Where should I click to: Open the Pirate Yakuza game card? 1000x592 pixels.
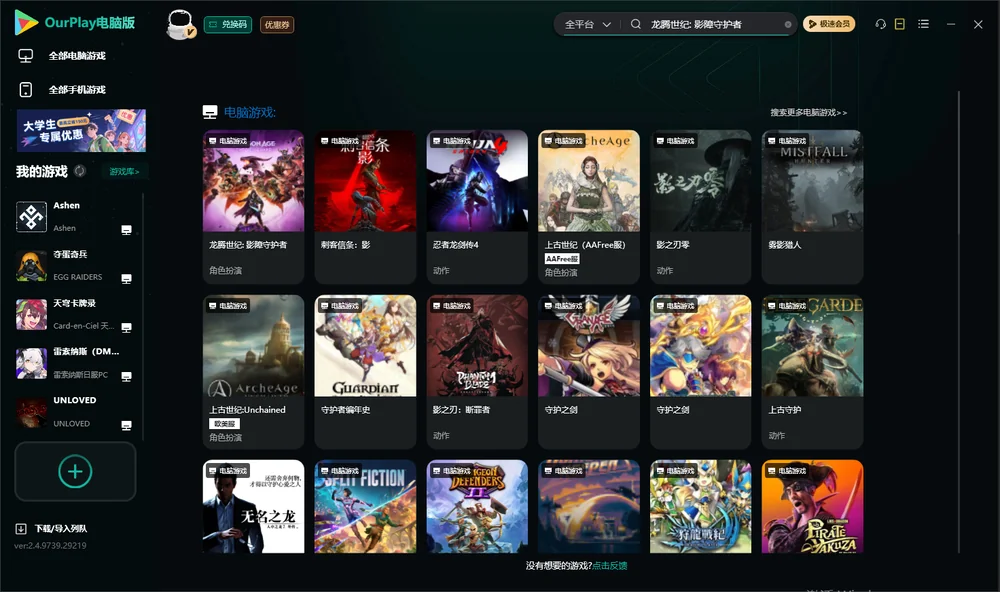(x=812, y=507)
